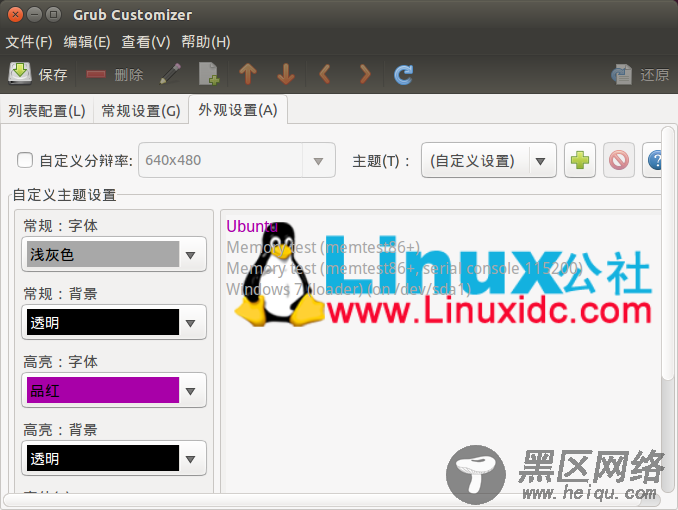
Task: Click the new entry document icon
Action: tap(209, 74)
